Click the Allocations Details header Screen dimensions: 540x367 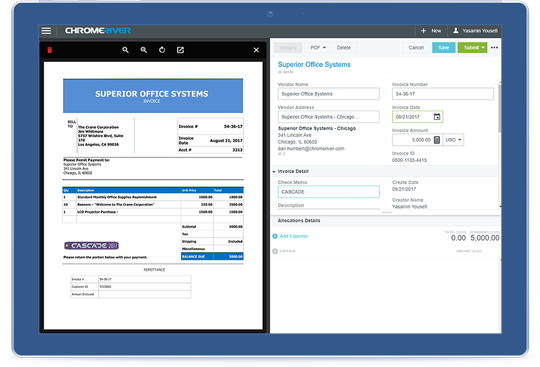coord(299,220)
